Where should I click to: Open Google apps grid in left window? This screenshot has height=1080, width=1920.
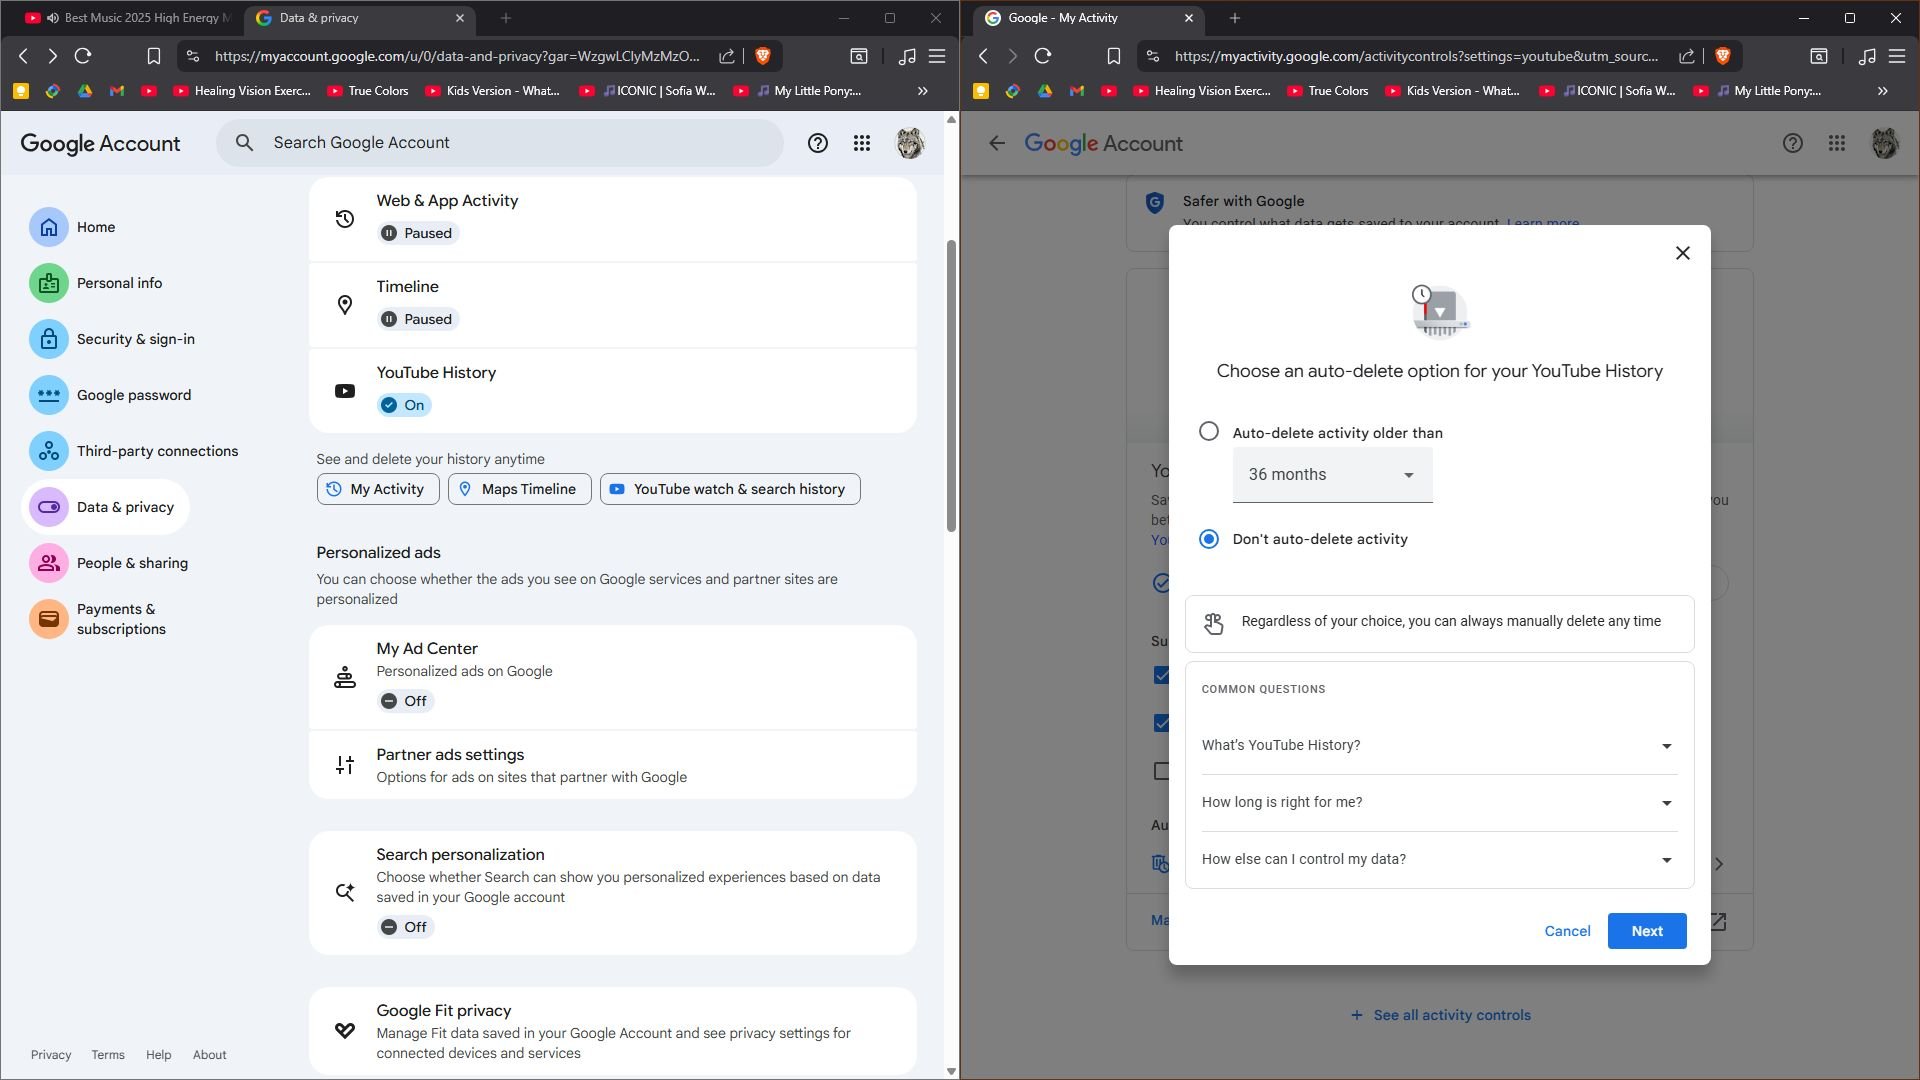point(862,143)
